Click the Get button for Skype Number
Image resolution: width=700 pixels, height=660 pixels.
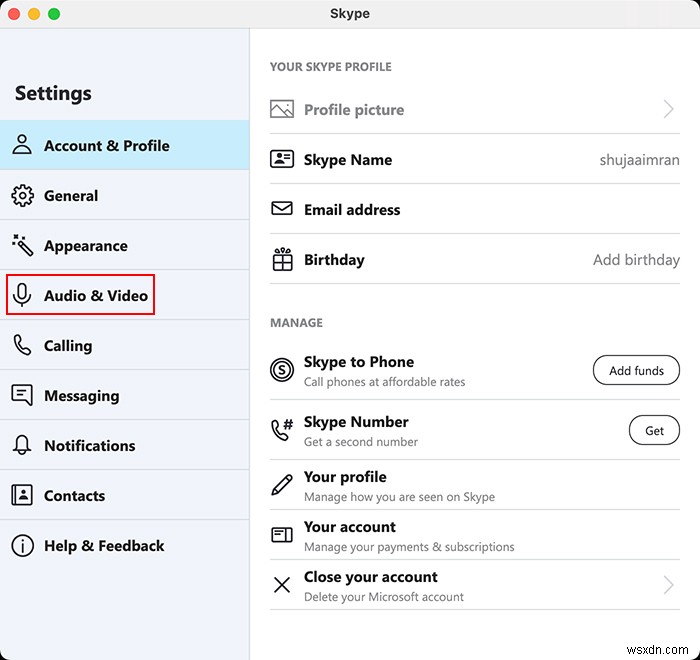[x=654, y=430]
